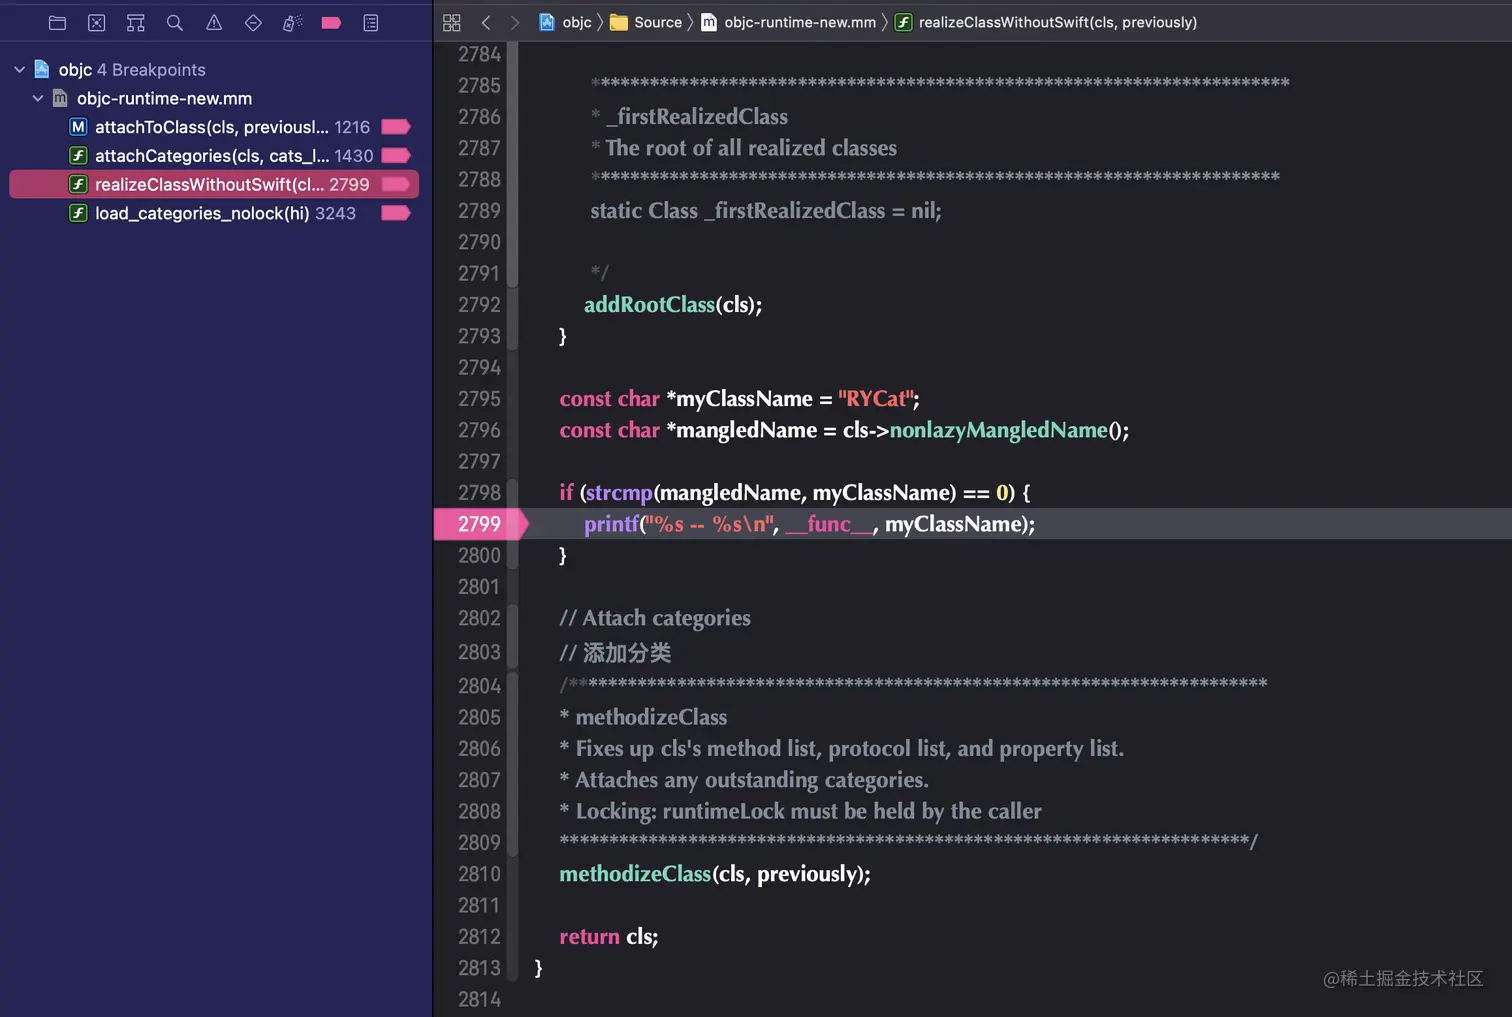1512x1017 pixels.
Task: Click objc in the jump bar path
Action: (x=576, y=22)
